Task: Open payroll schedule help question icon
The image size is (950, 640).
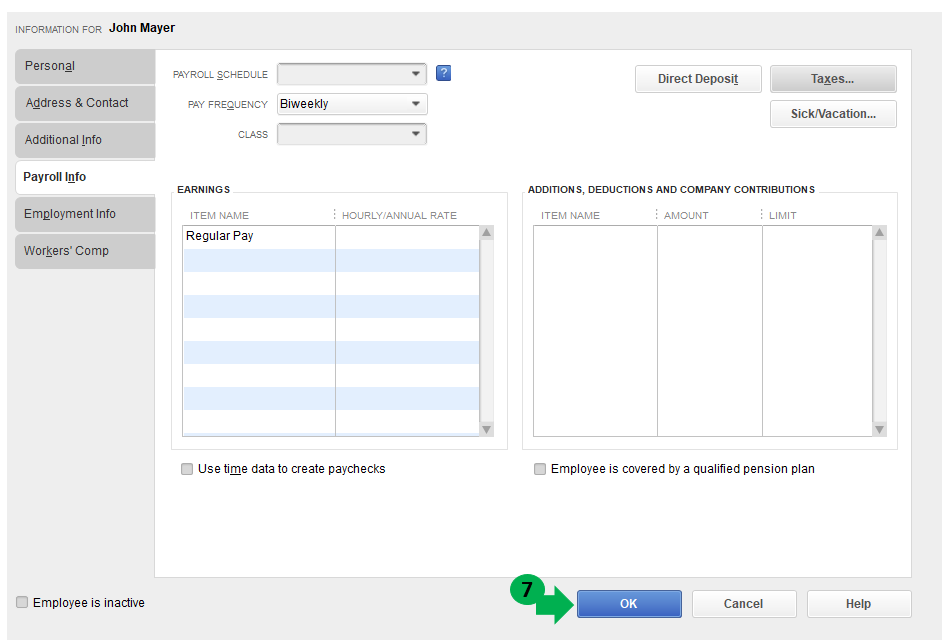Action: [x=443, y=73]
